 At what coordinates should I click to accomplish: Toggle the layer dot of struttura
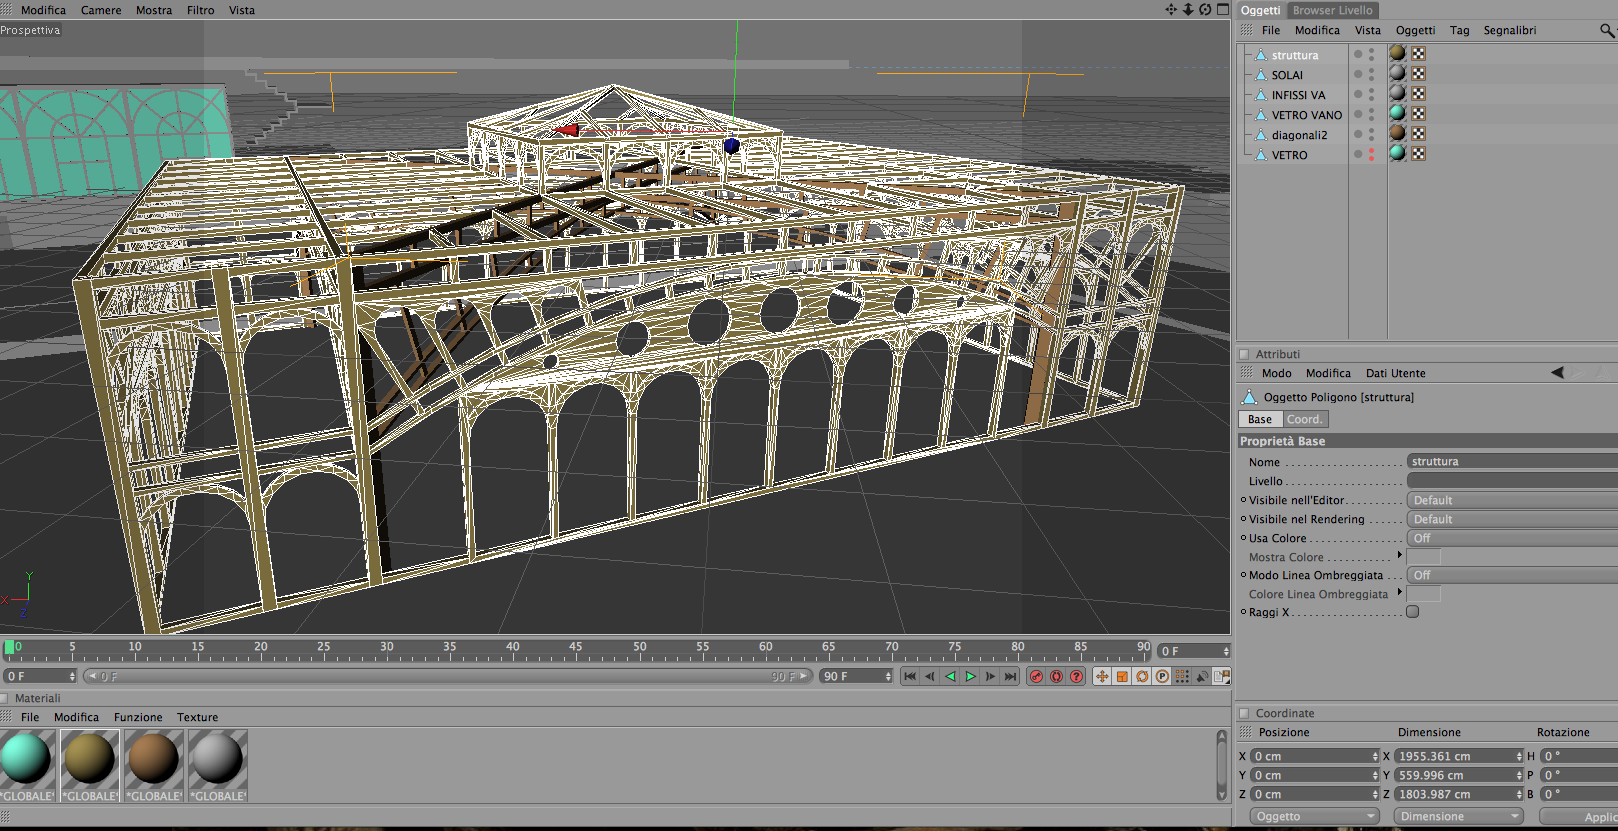[1358, 55]
